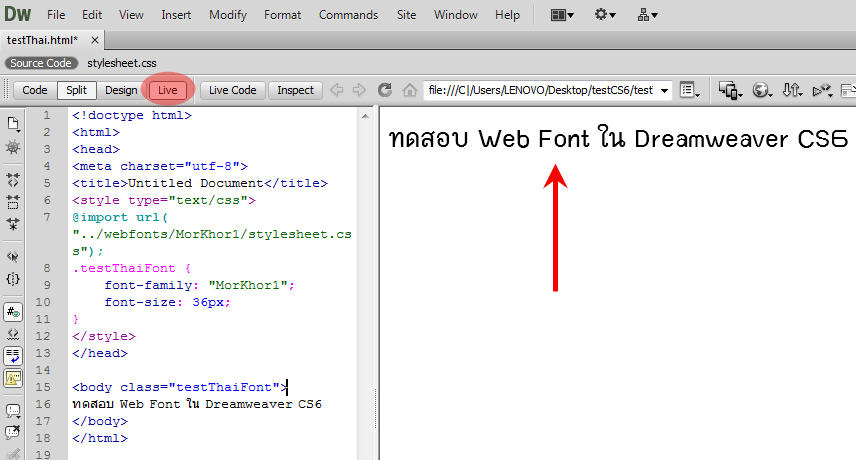Open the Site management dropdown icon

pyautogui.click(x=647, y=15)
